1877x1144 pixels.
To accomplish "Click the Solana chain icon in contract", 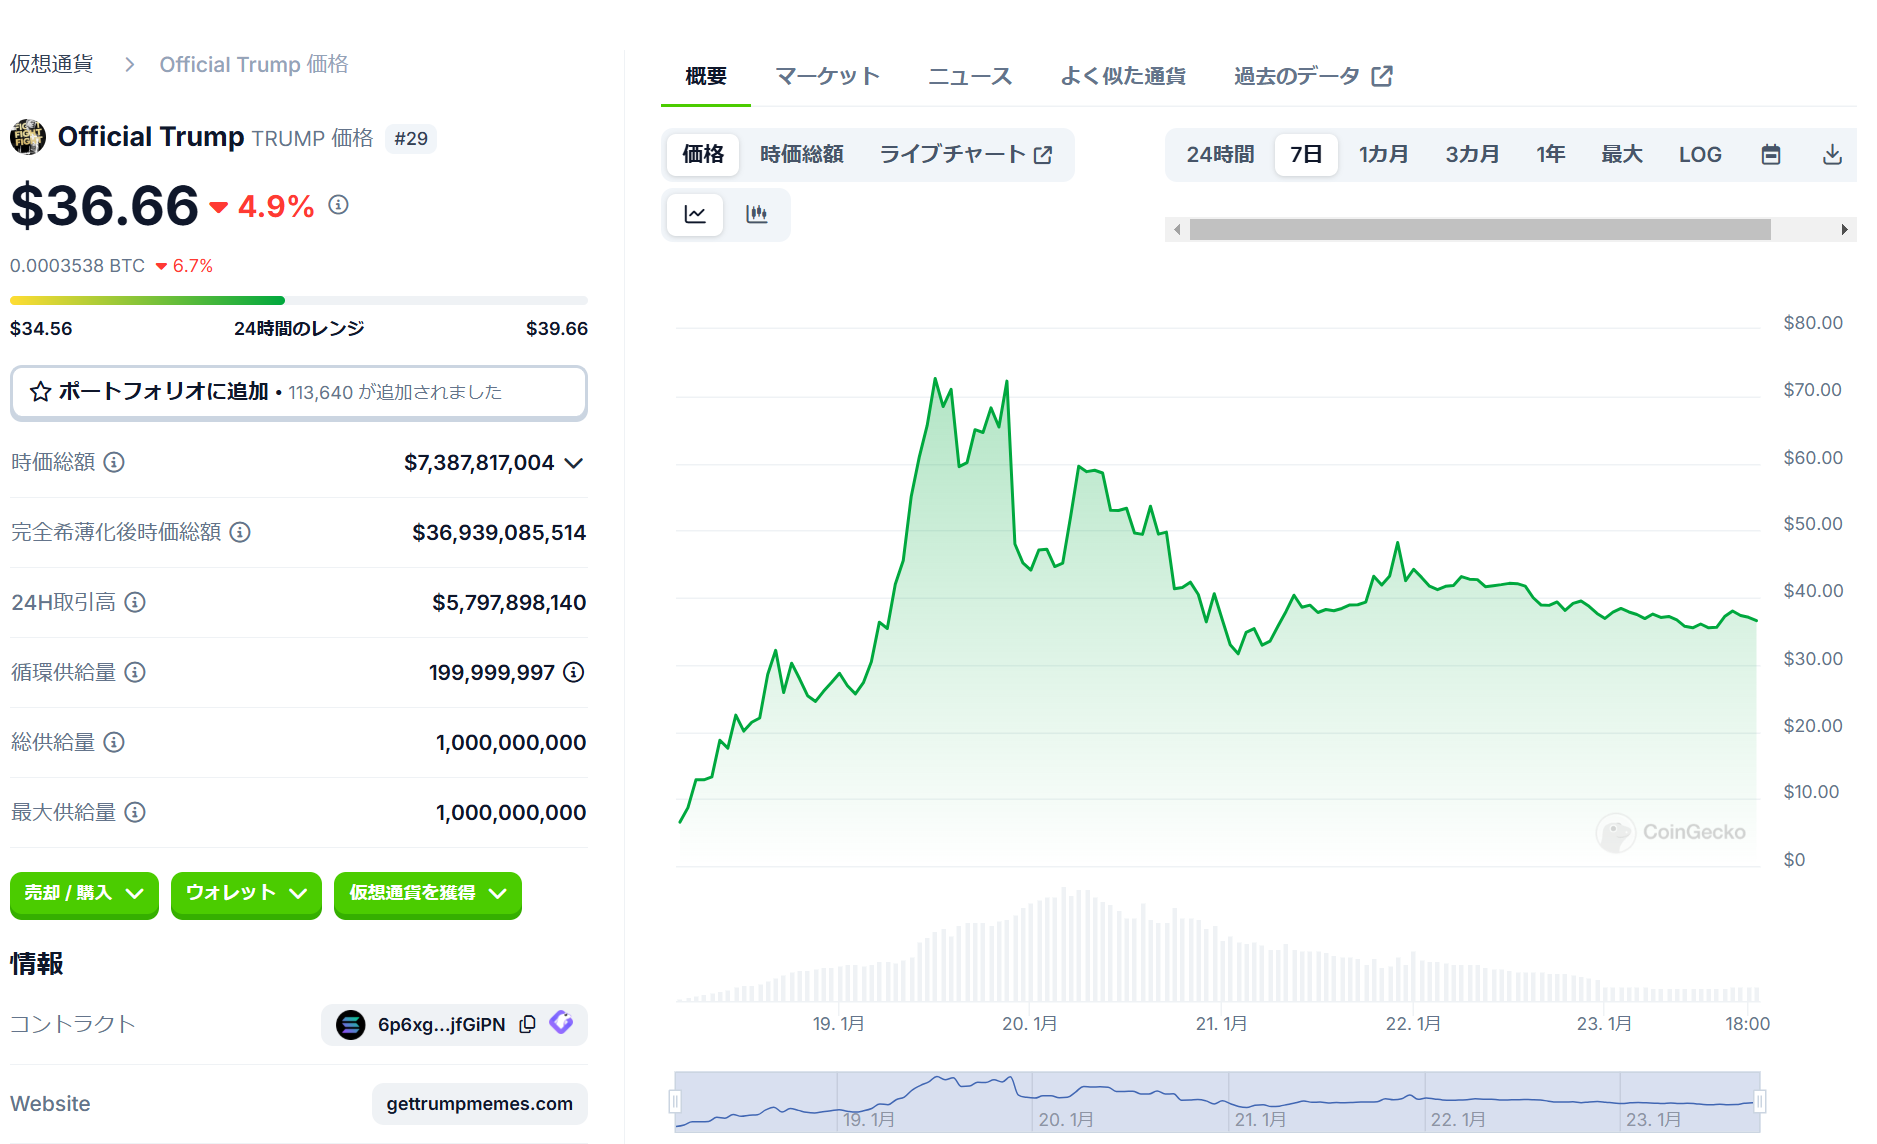I will coord(350,1025).
